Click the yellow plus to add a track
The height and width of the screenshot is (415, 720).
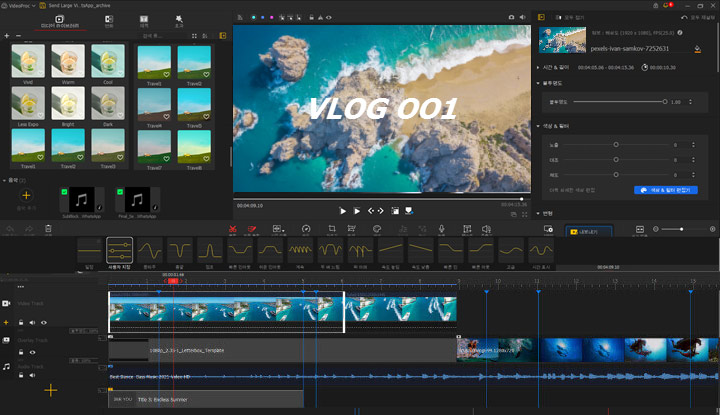point(50,389)
